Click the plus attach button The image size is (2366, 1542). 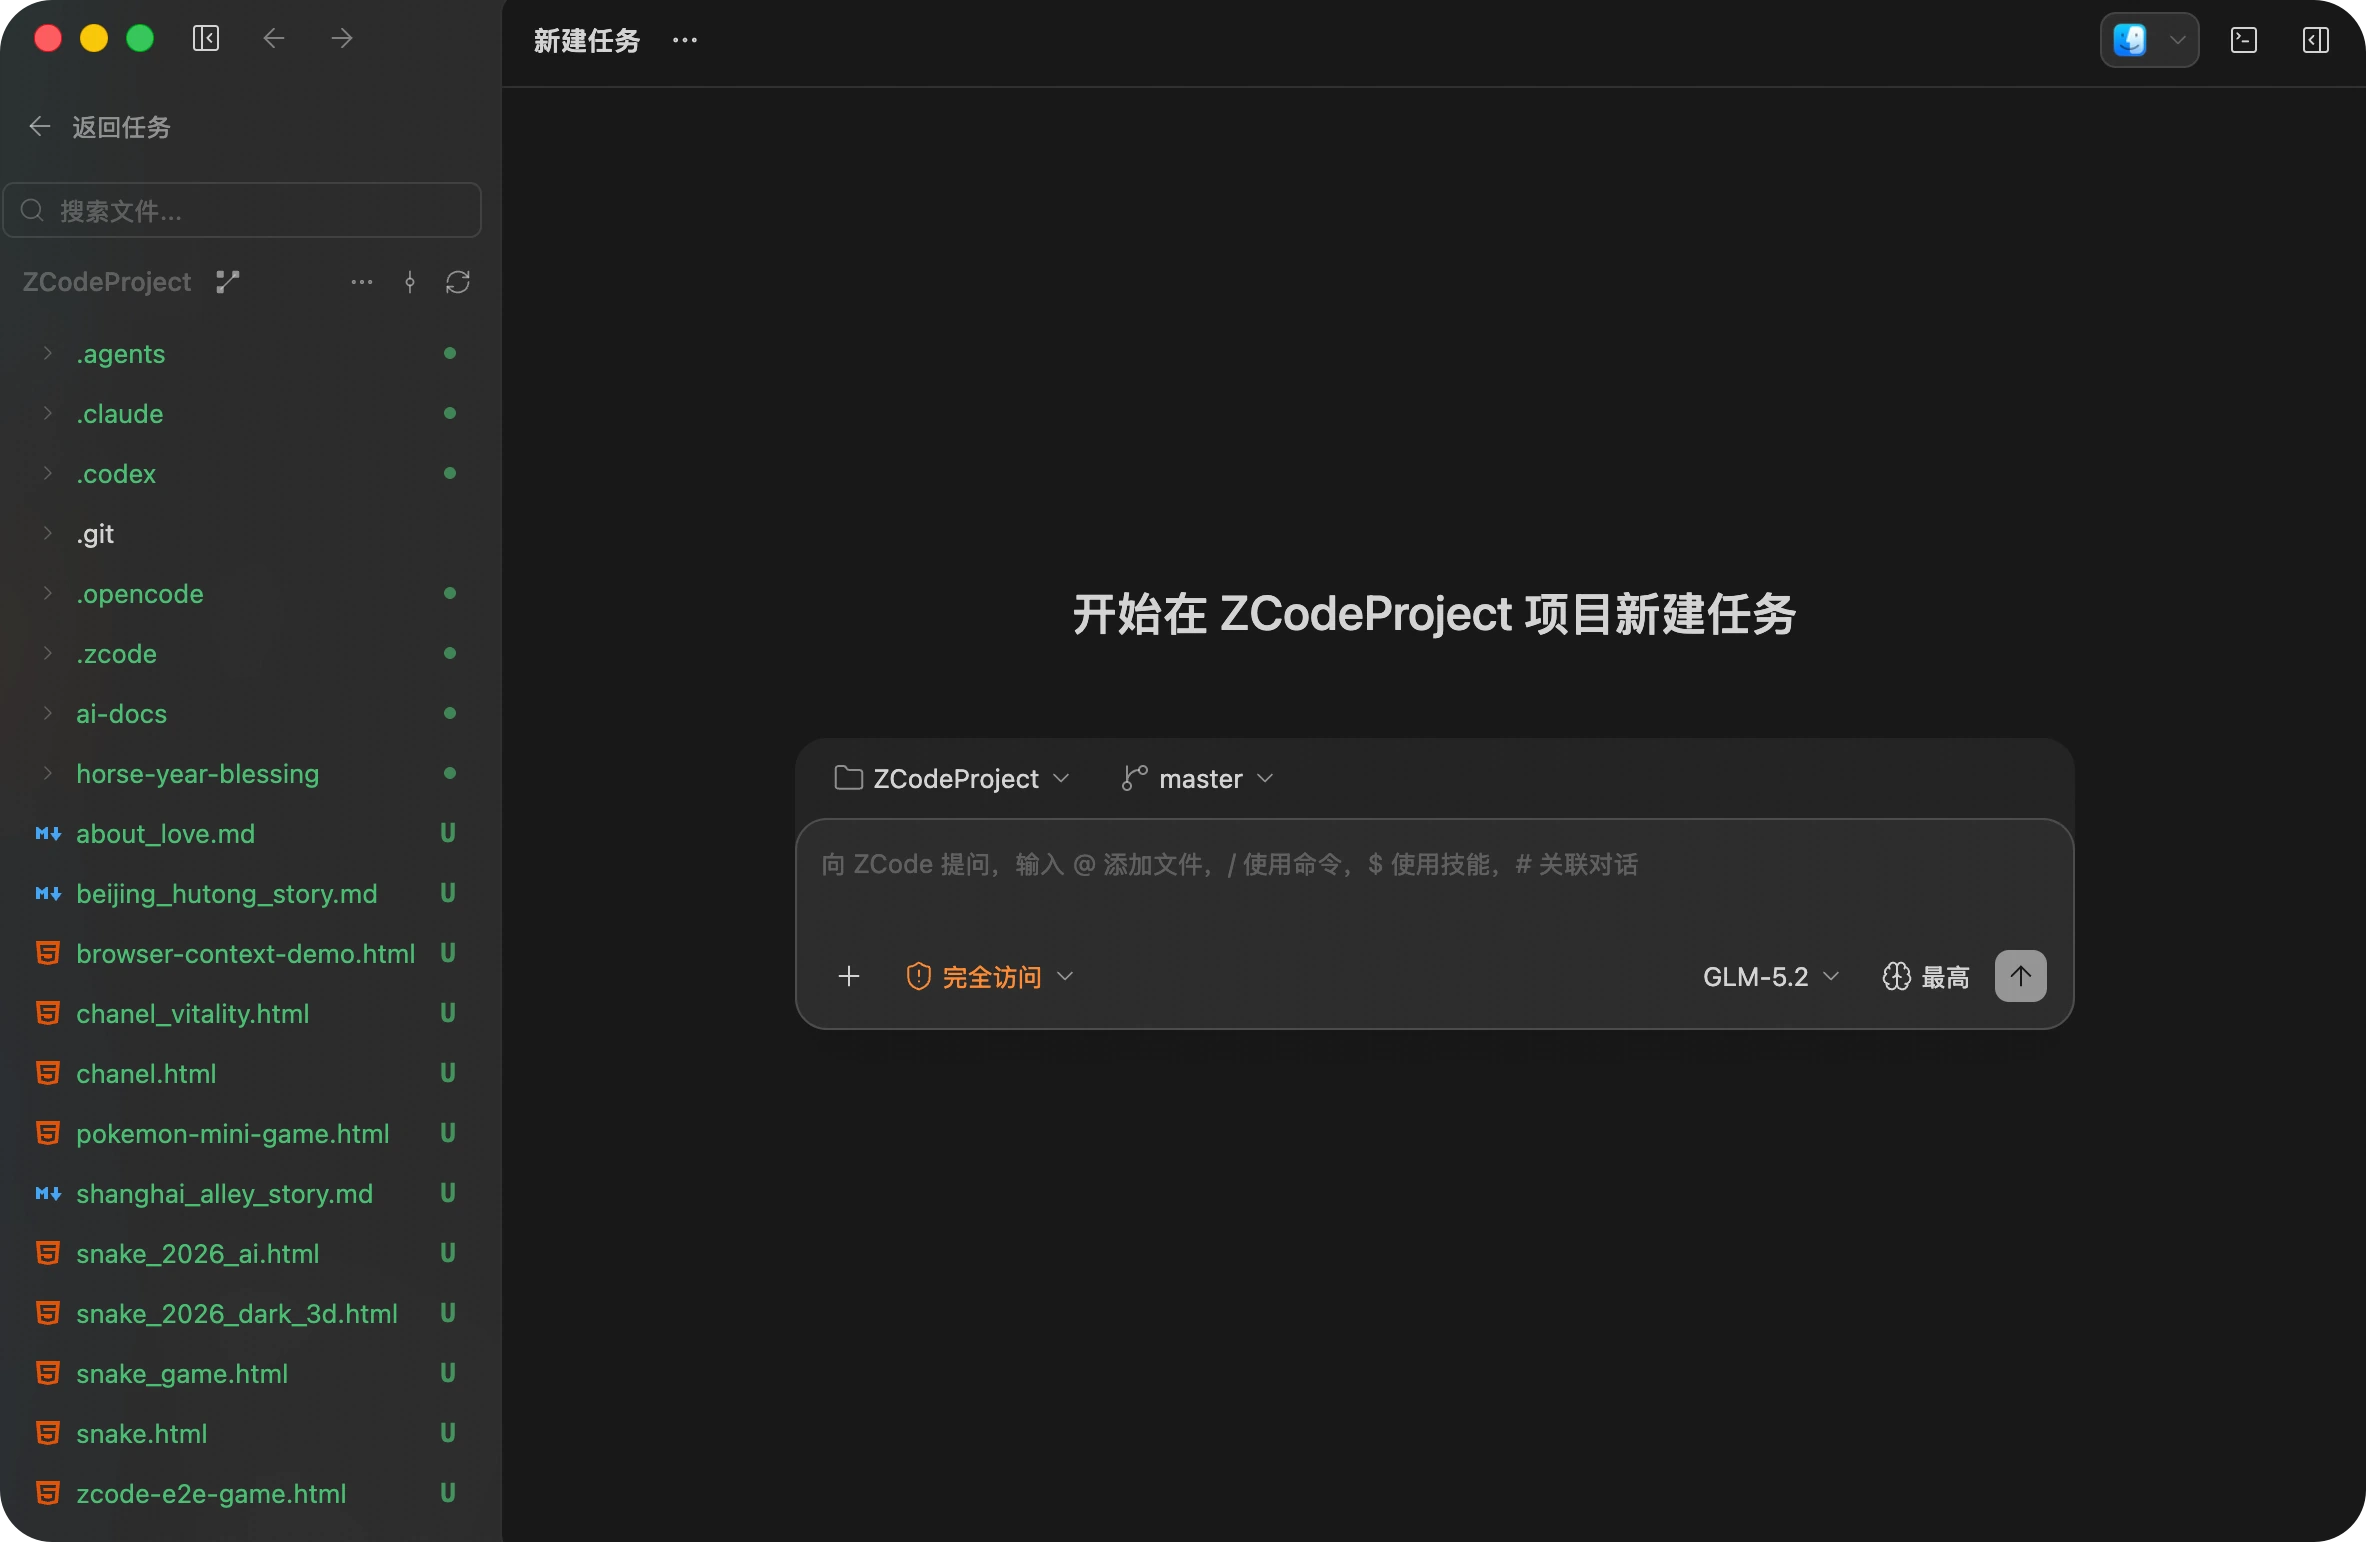pyautogui.click(x=849, y=976)
